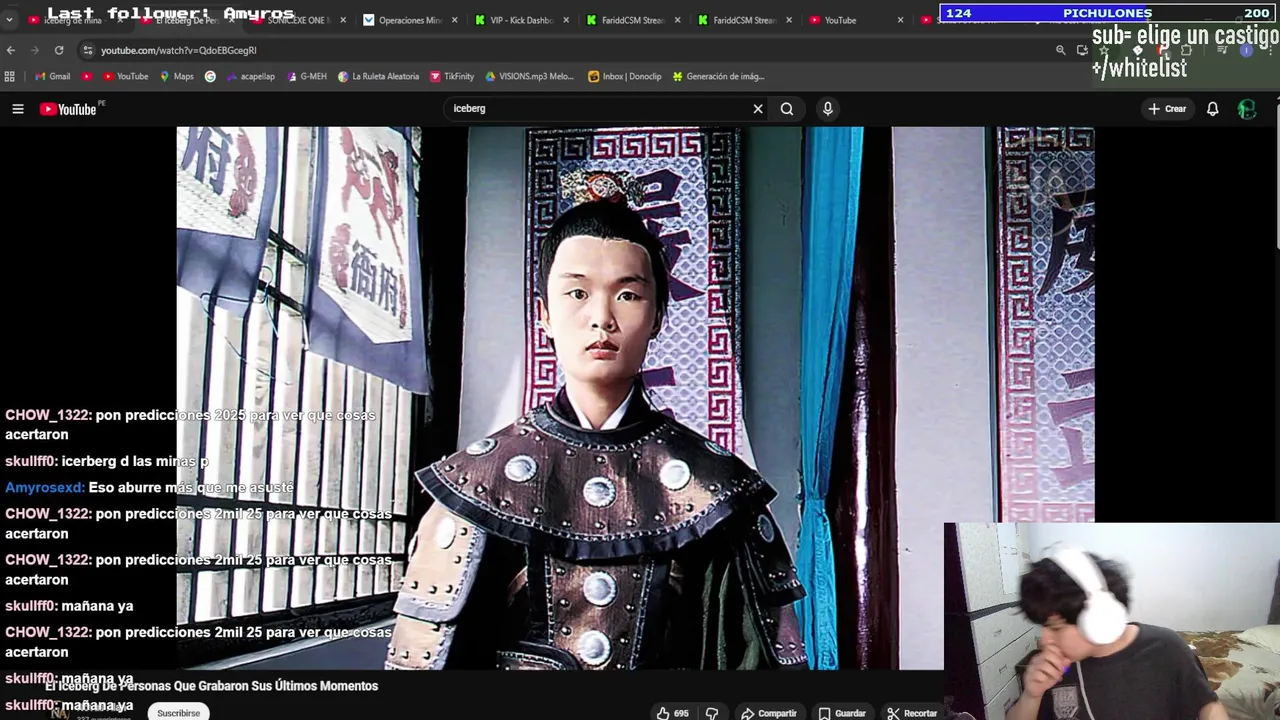Open the TikFinity bookmark
The width and height of the screenshot is (1280, 720).
[x=452, y=76]
